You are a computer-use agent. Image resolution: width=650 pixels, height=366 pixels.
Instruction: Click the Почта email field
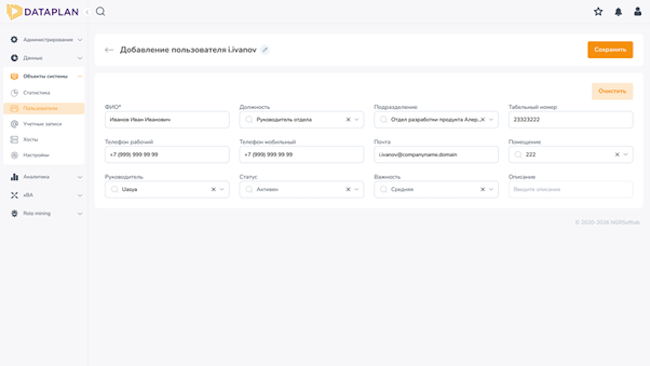[x=436, y=155]
